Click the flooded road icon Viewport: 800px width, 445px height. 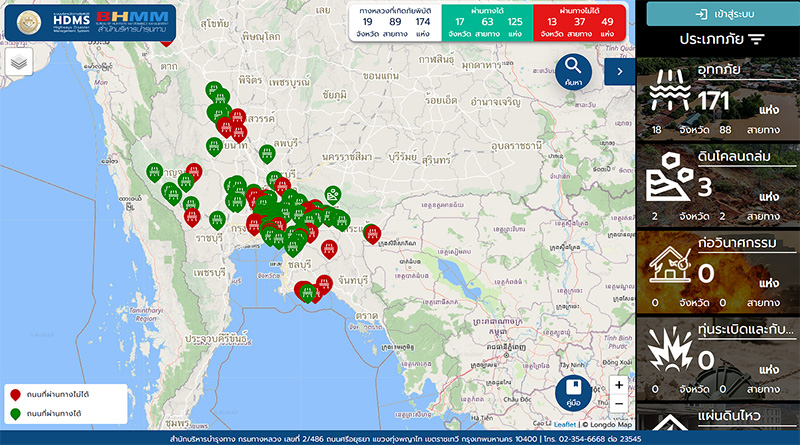[x=669, y=90]
